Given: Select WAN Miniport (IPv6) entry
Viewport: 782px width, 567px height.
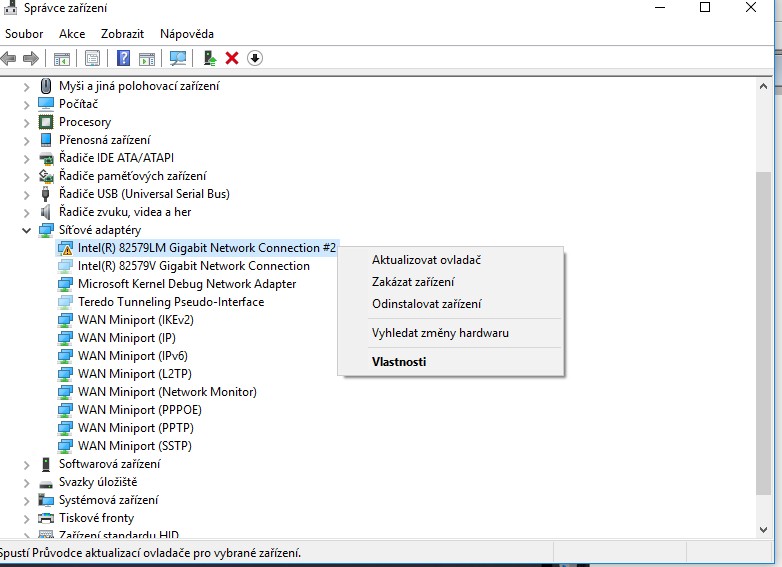Looking at the screenshot, I should (x=133, y=356).
